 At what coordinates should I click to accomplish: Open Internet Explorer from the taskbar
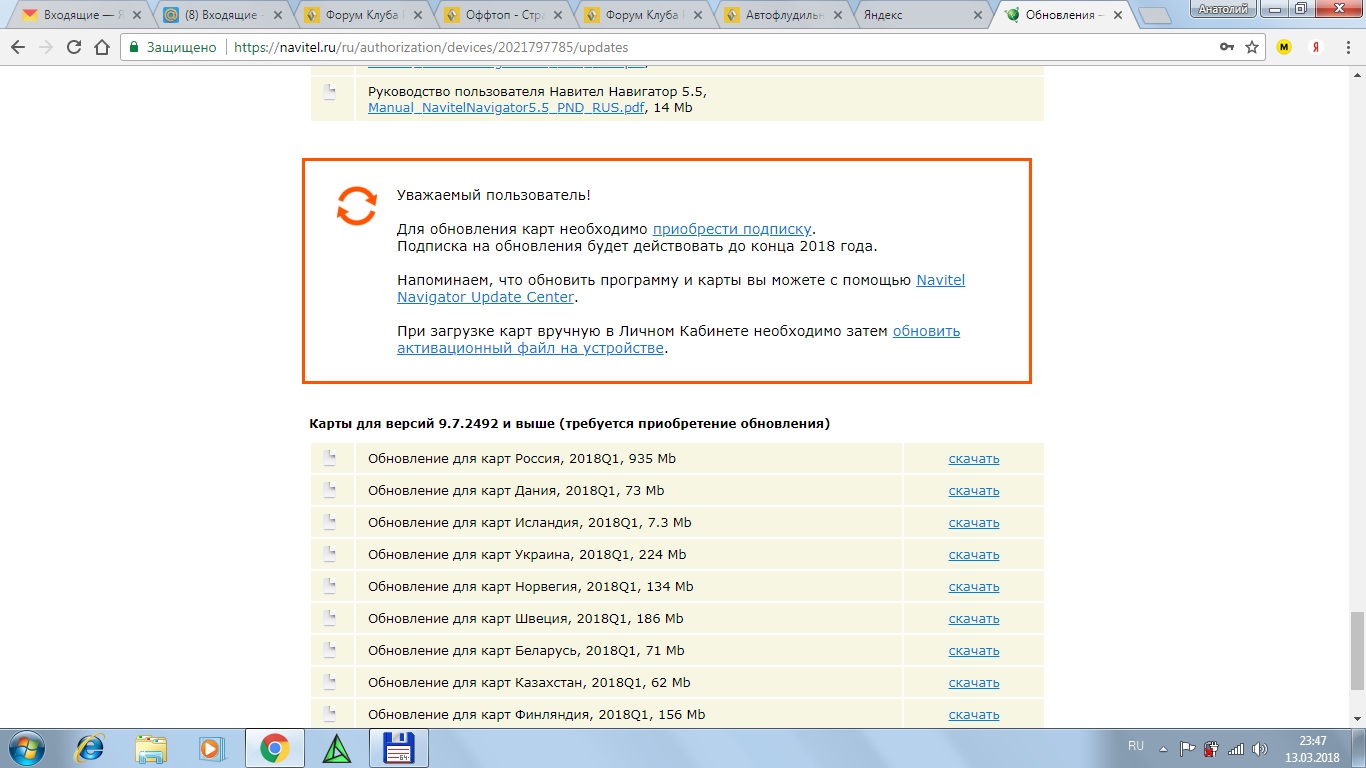(x=91, y=748)
